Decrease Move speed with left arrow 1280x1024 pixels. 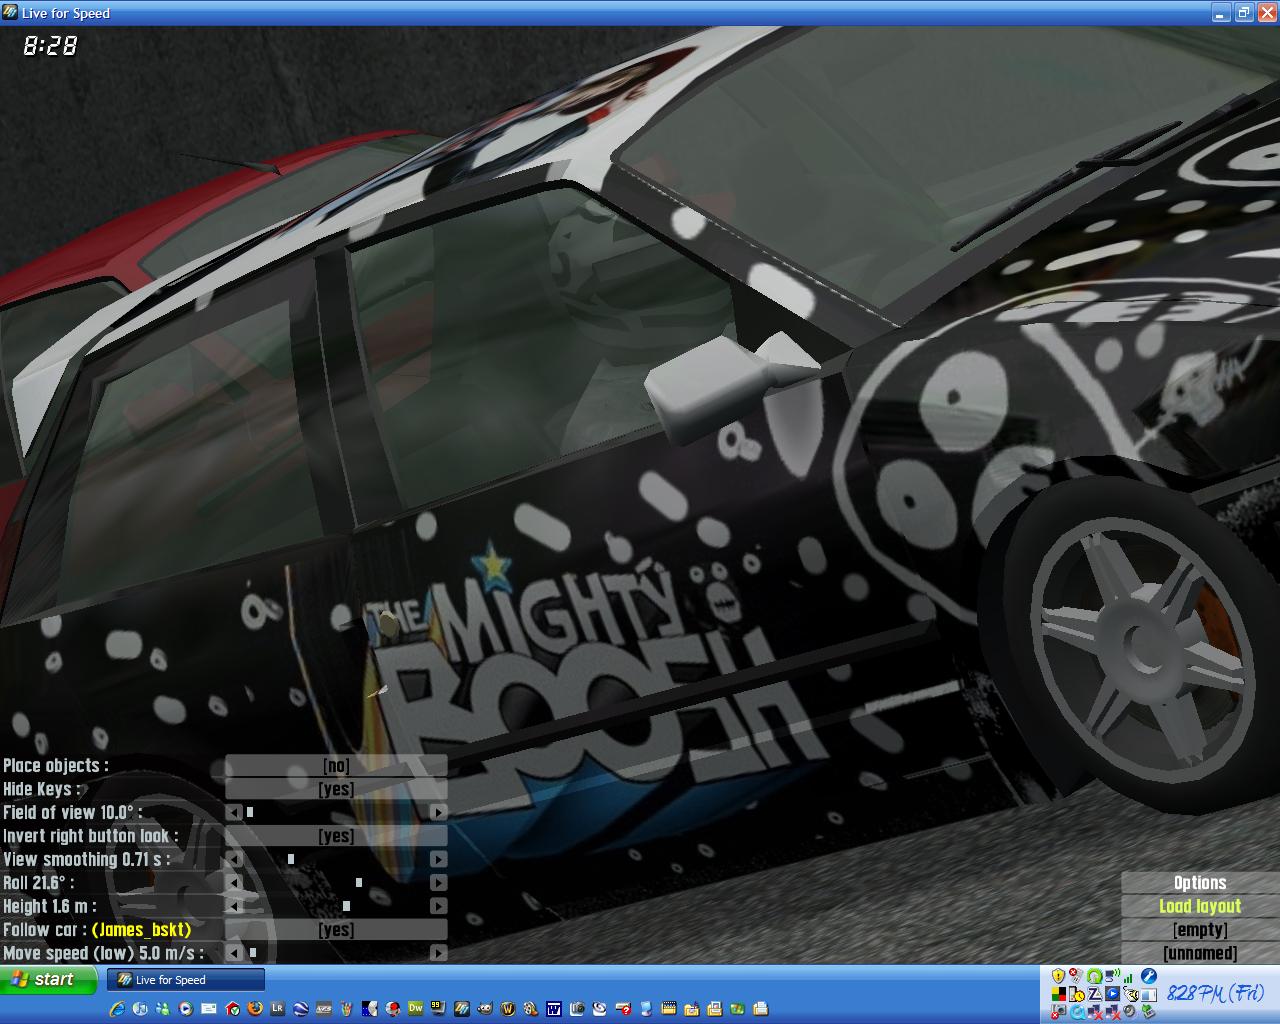point(234,953)
